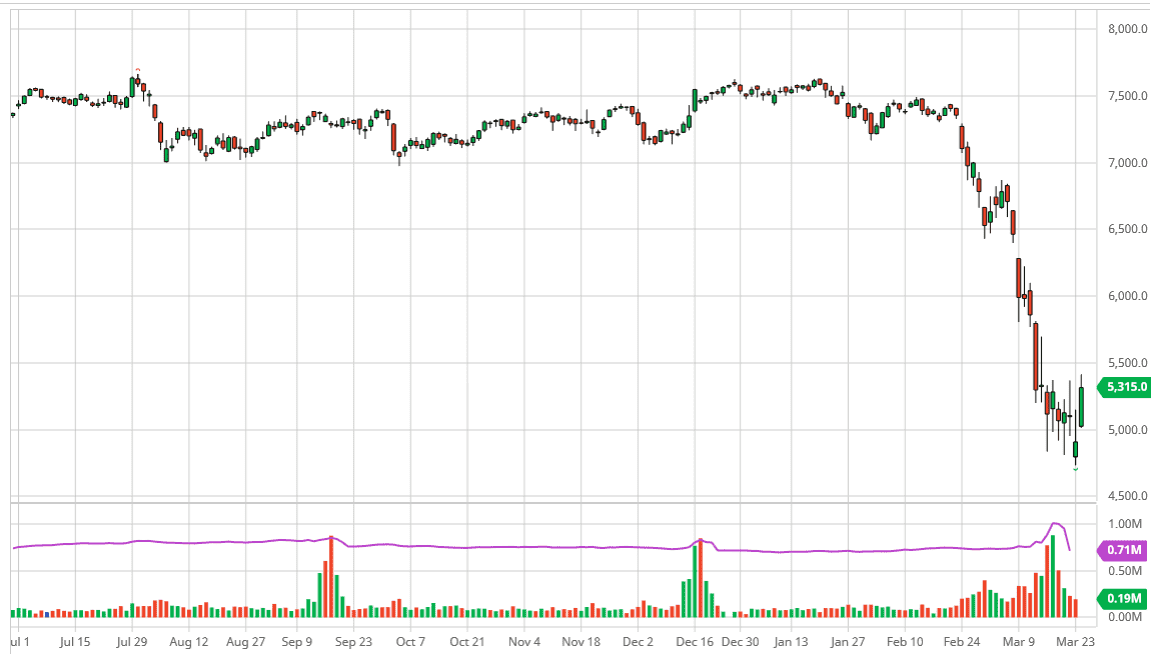
Task: Click the red down arc marker above late July candle
Action: [x=138, y=70]
